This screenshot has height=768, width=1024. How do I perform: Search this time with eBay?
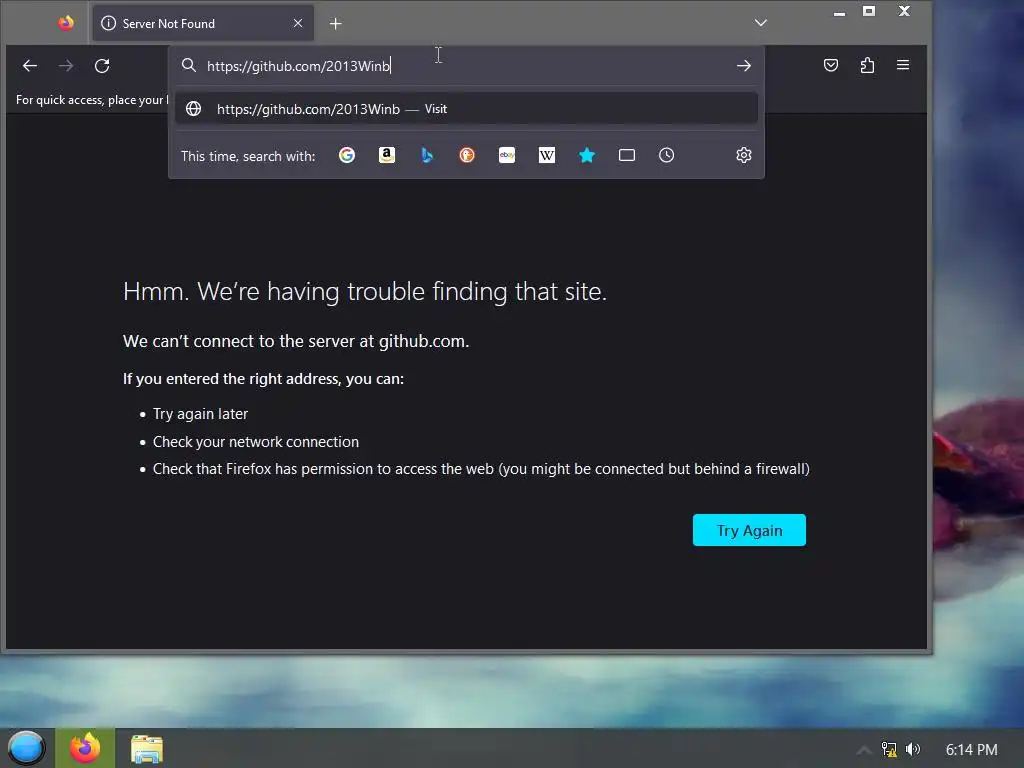[507, 155]
